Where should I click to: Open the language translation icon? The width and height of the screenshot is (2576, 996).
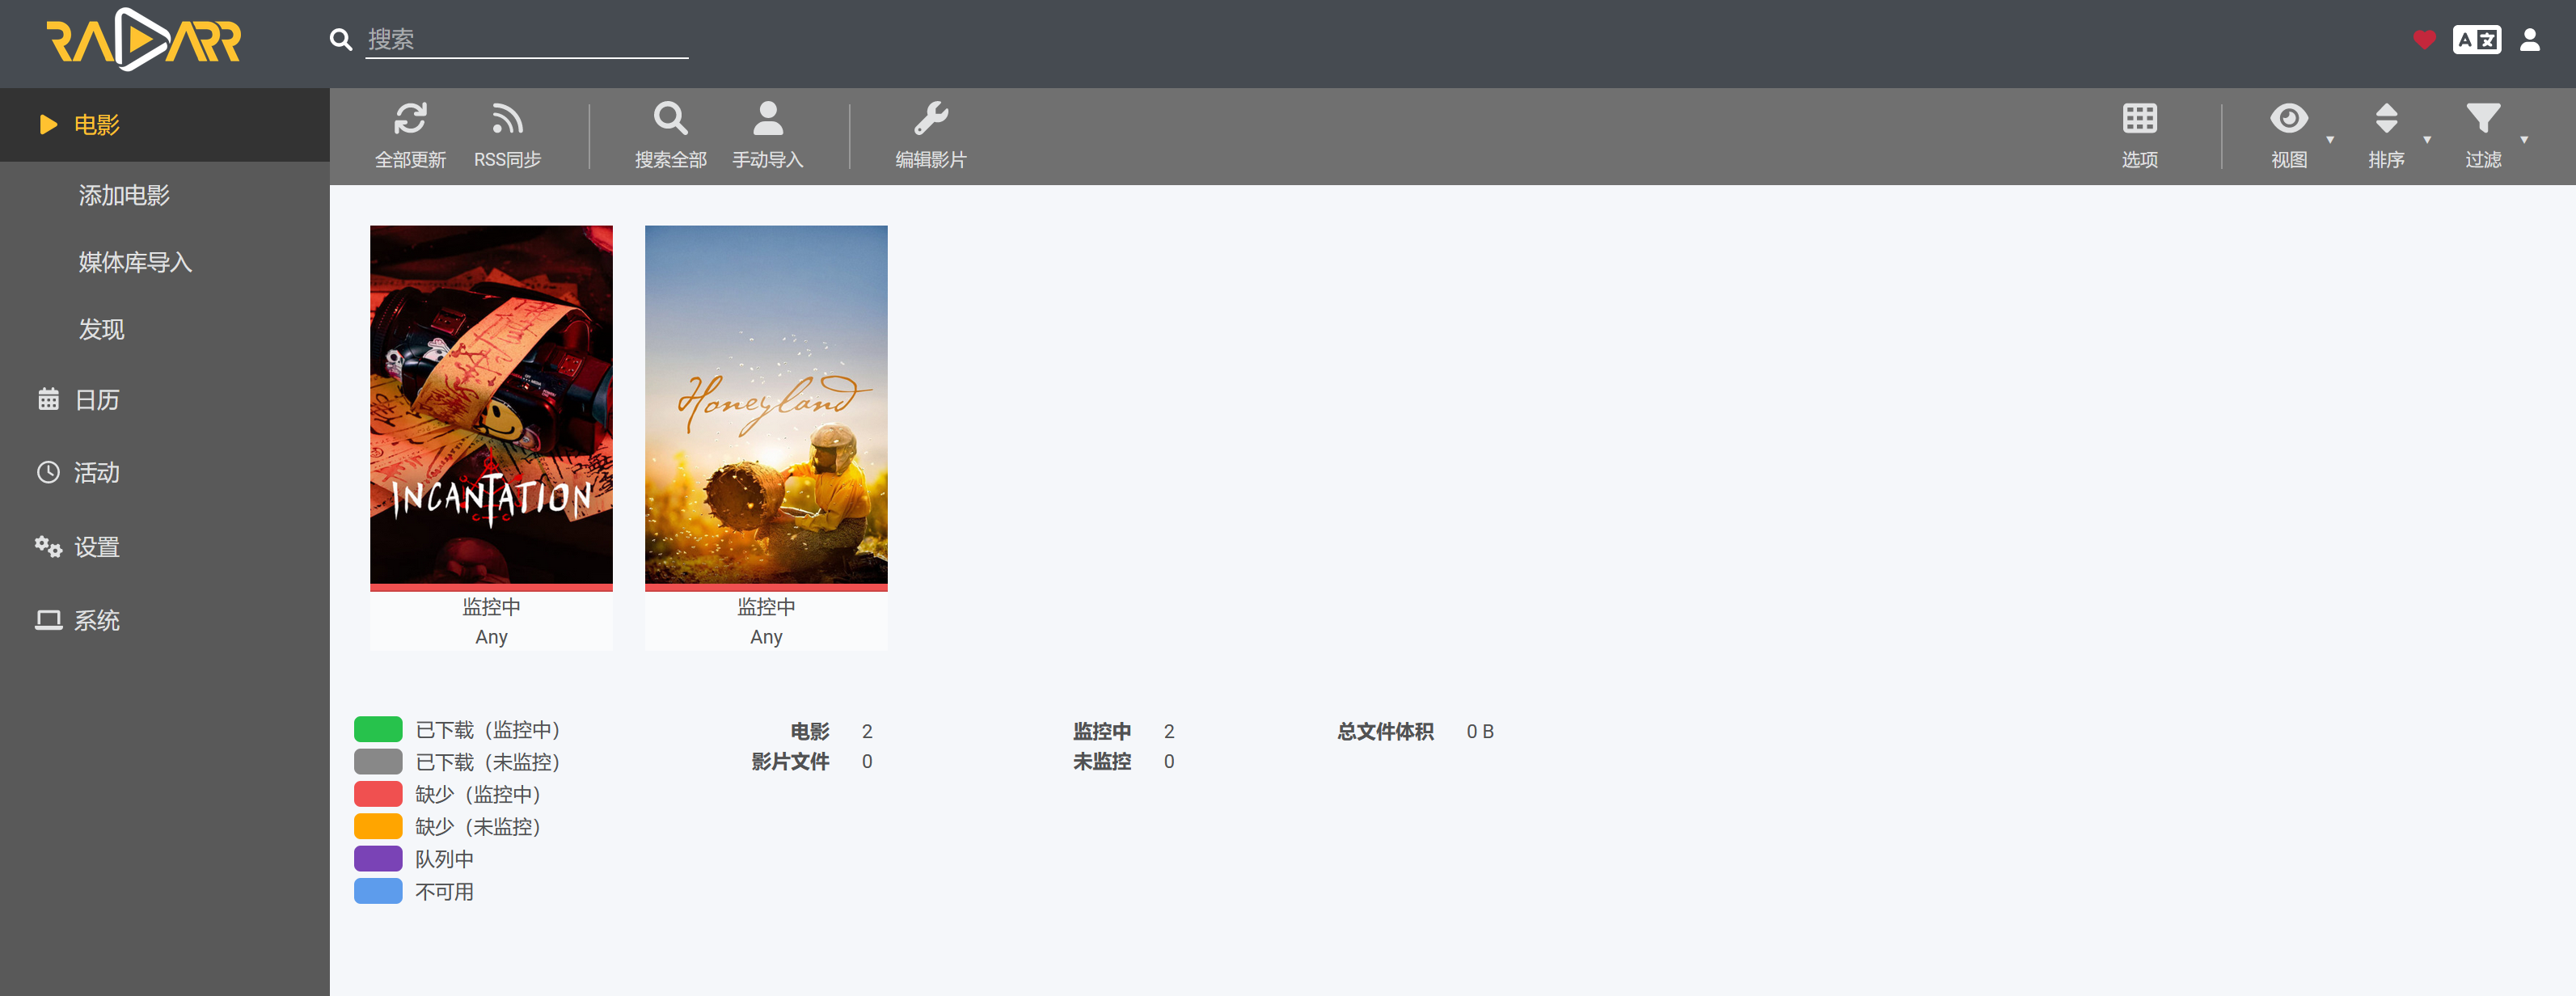[2476, 40]
